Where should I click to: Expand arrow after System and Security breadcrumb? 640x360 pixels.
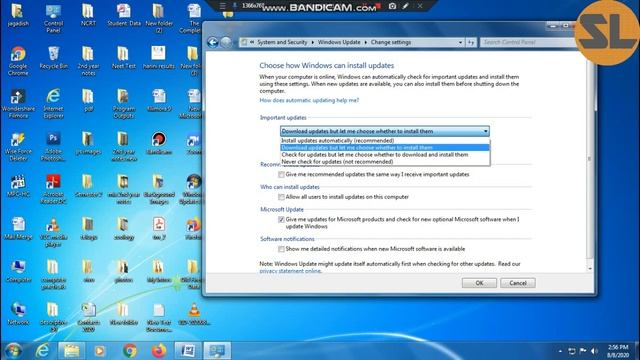pyautogui.click(x=313, y=42)
